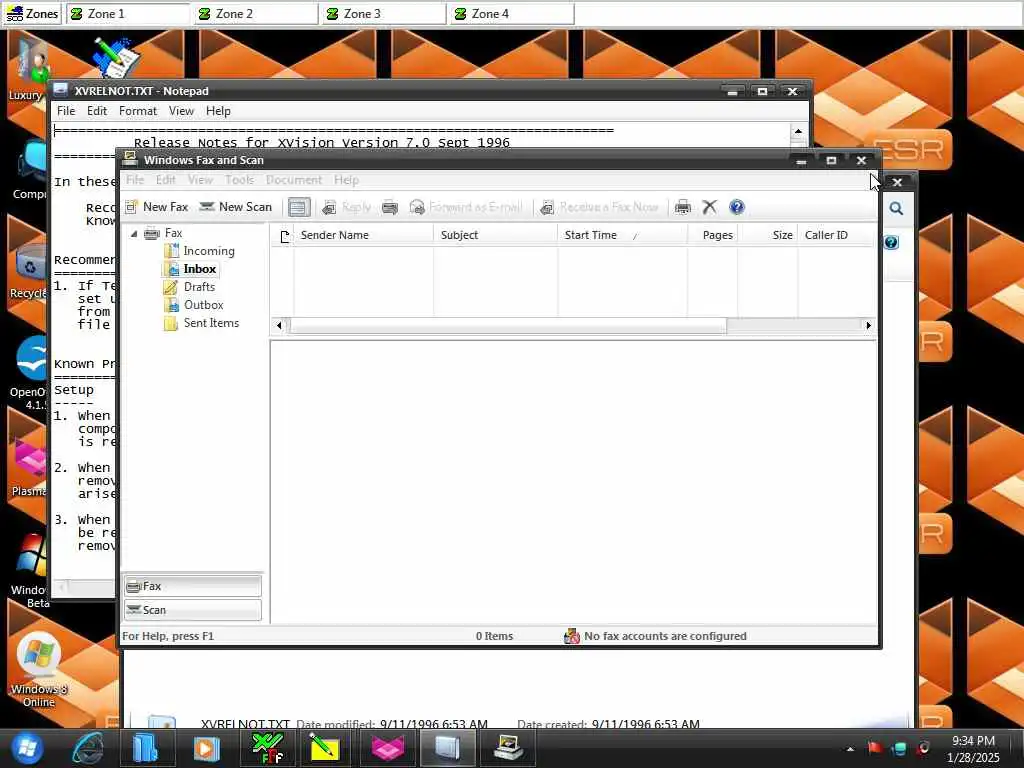
Task: Click the forward fax icon beside Reply
Action: [x=390, y=207]
